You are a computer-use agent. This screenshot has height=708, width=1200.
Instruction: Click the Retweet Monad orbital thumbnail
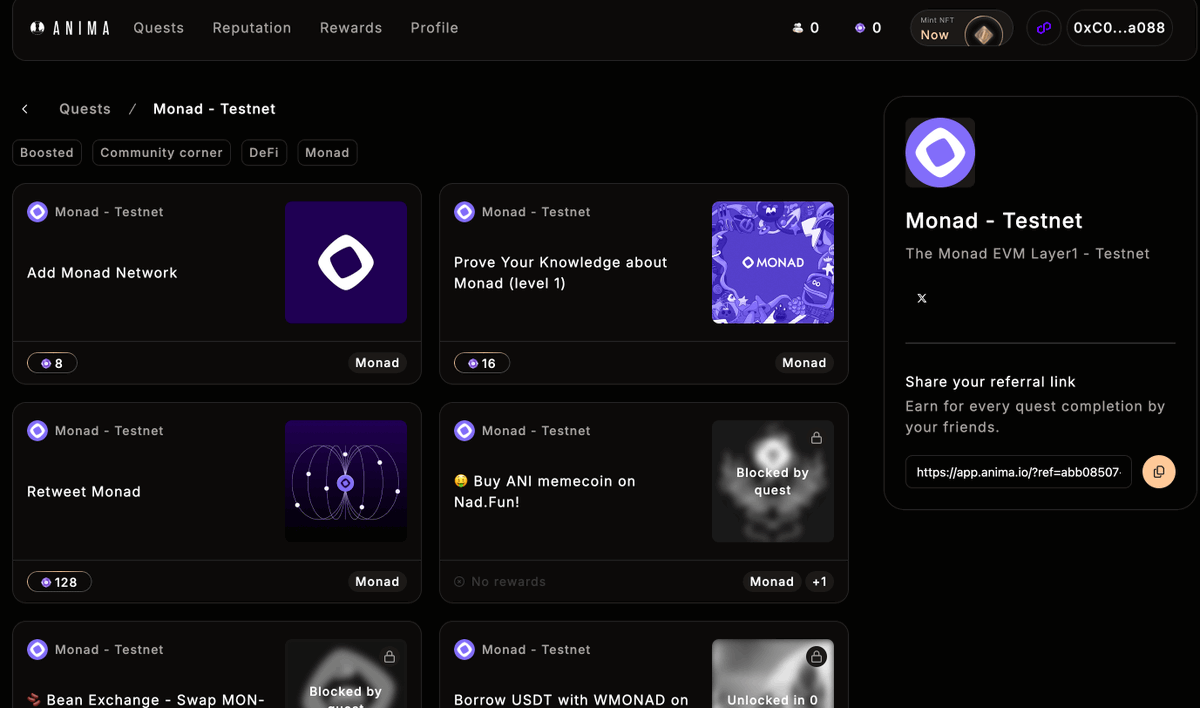coord(346,482)
